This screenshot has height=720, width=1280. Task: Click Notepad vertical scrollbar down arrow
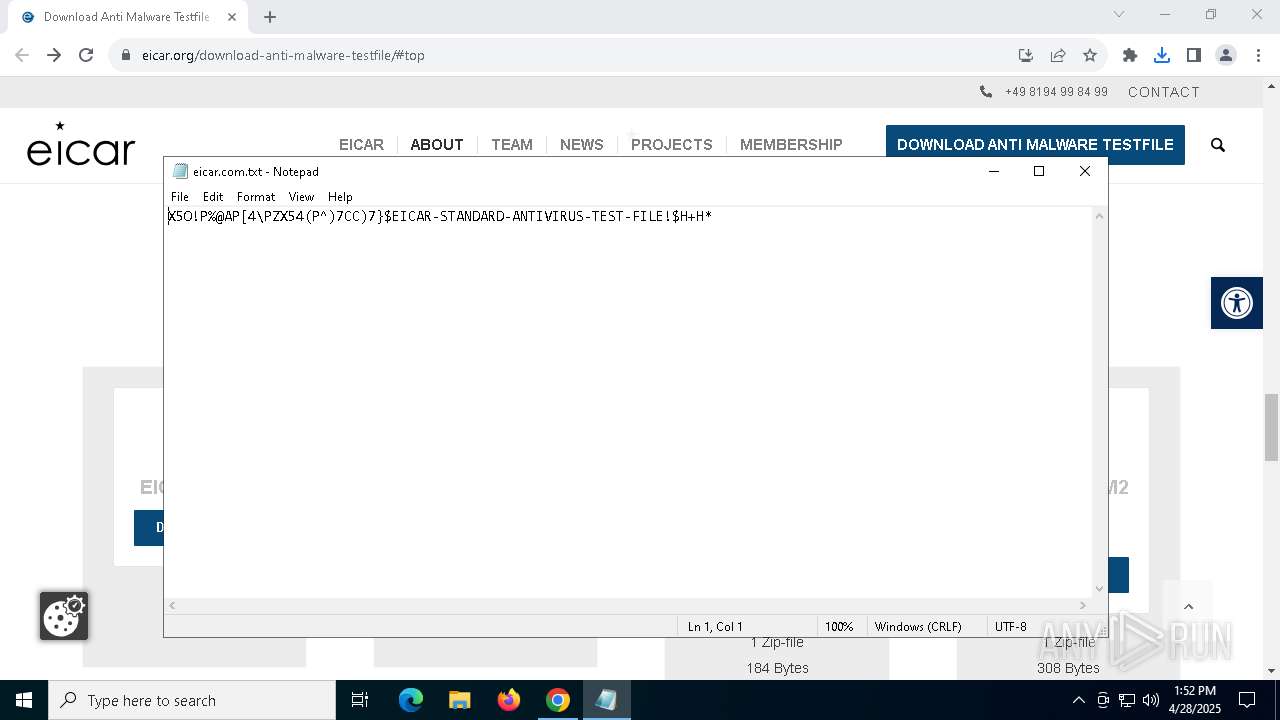tap(1100, 589)
